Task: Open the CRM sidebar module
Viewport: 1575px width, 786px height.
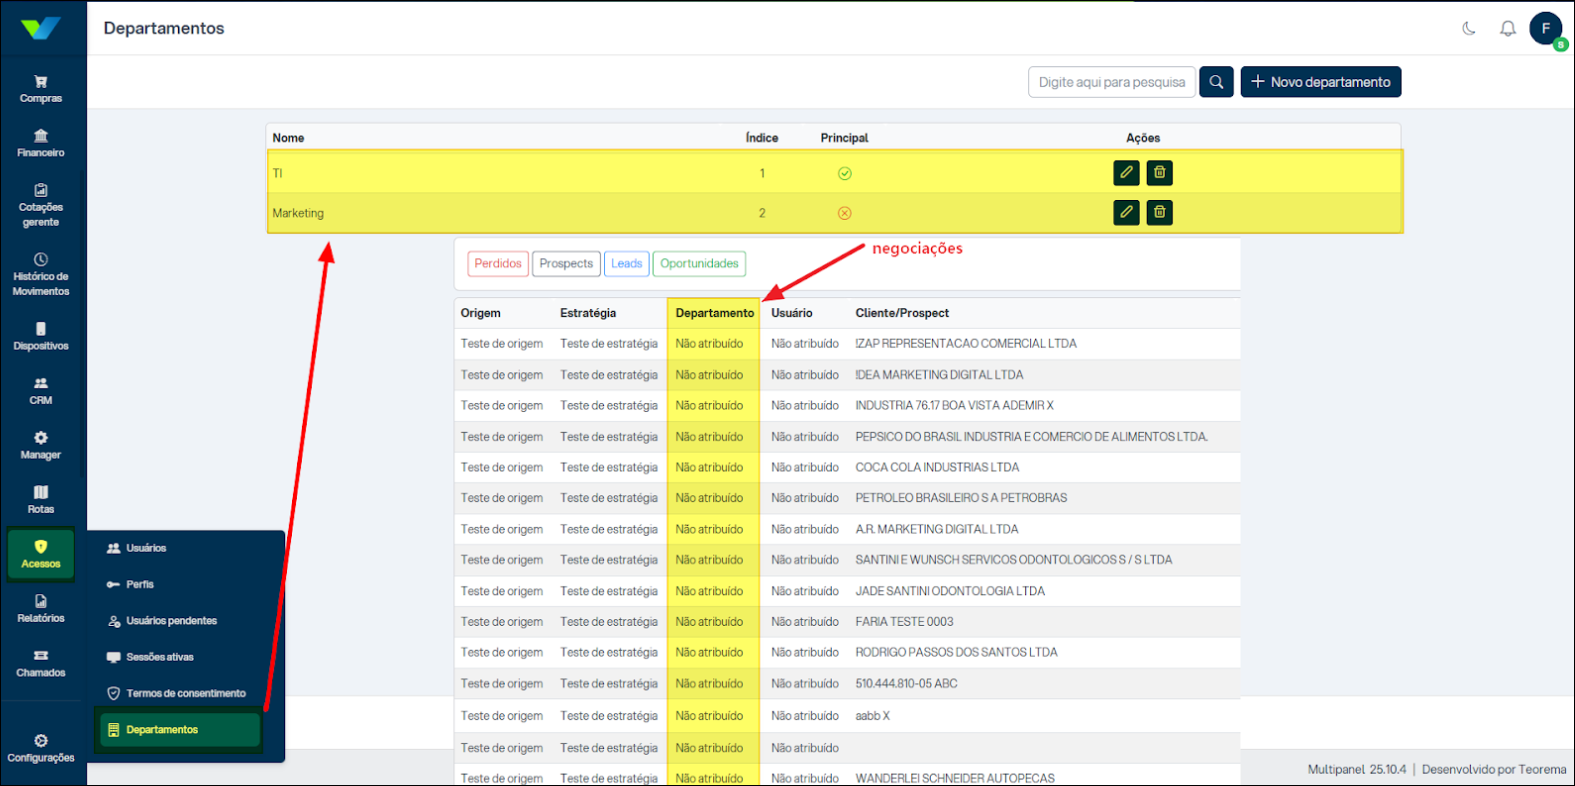Action: pyautogui.click(x=41, y=391)
